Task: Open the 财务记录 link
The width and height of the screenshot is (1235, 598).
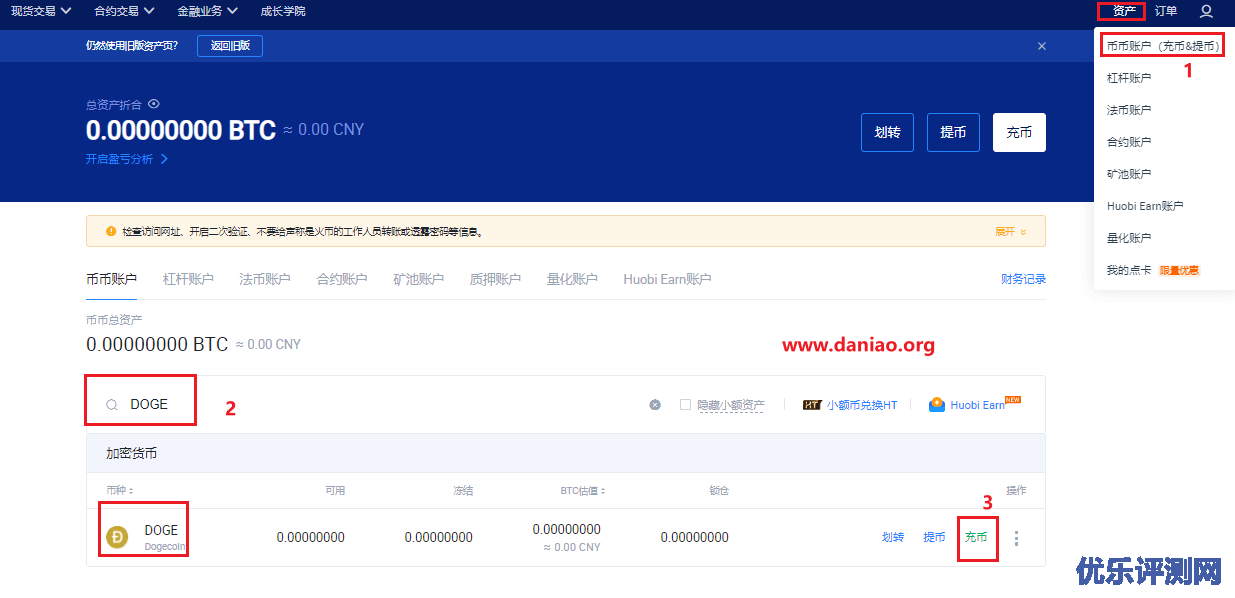Action: [x=1023, y=279]
